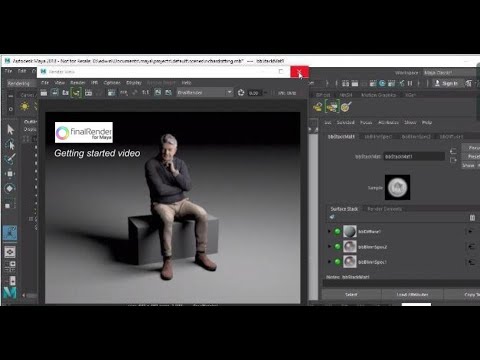480x360 pixels.
Task: Click the Presets button in Attribute Editor
Action: pos(471,156)
